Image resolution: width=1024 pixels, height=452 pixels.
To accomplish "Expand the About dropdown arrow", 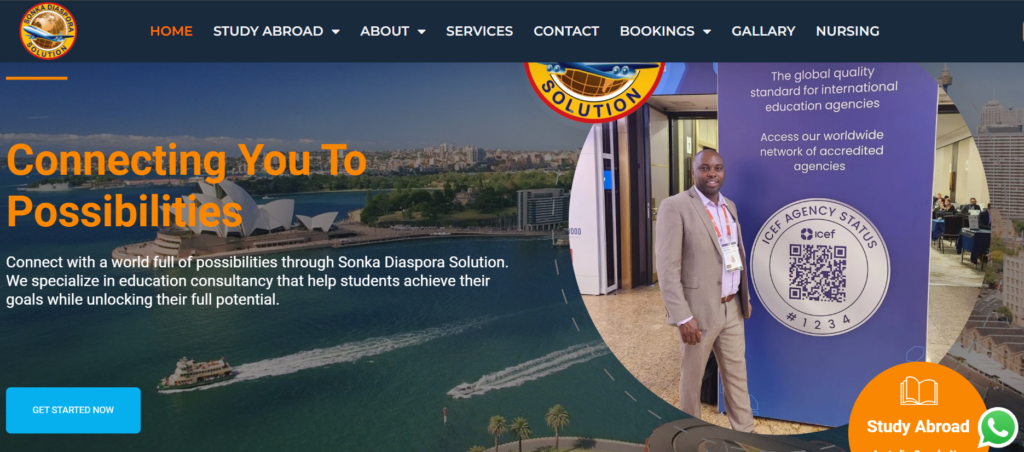I will coord(421,31).
